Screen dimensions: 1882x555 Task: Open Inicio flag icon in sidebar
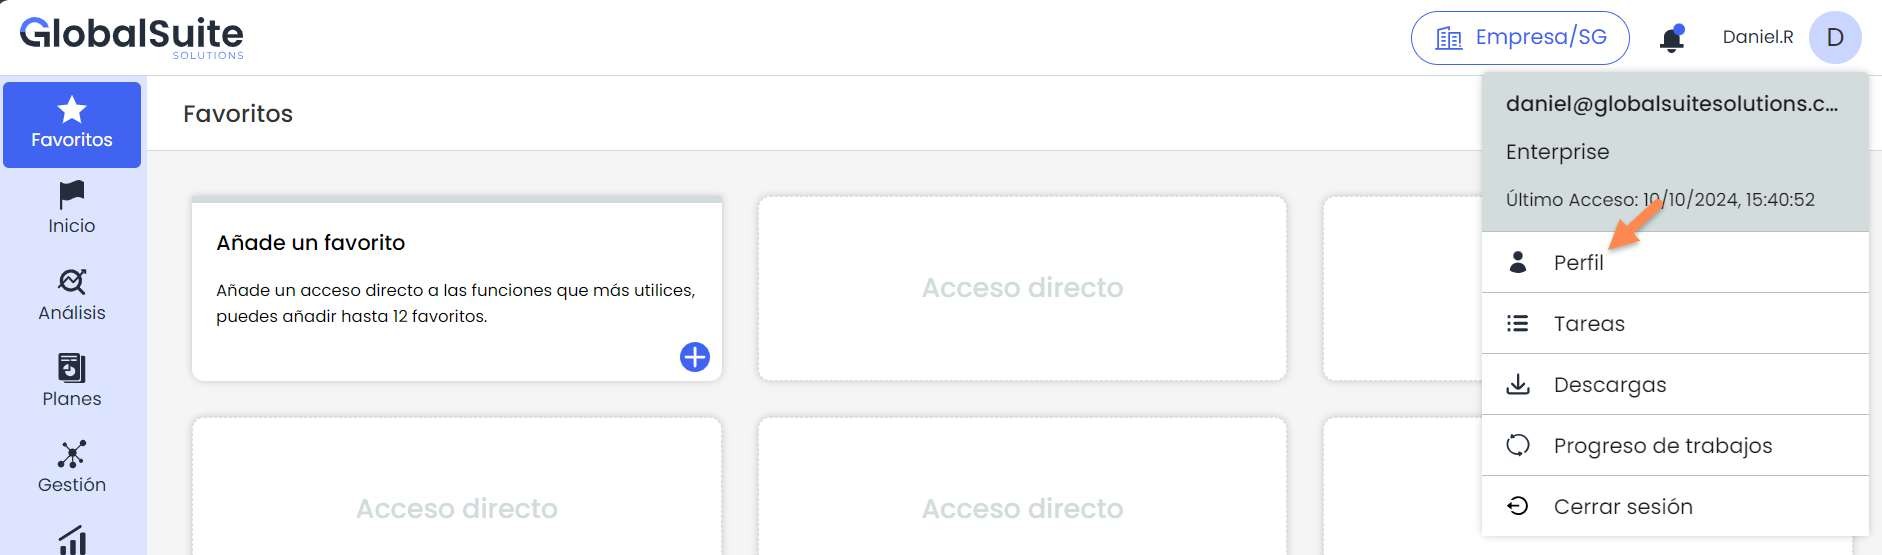coord(72,194)
